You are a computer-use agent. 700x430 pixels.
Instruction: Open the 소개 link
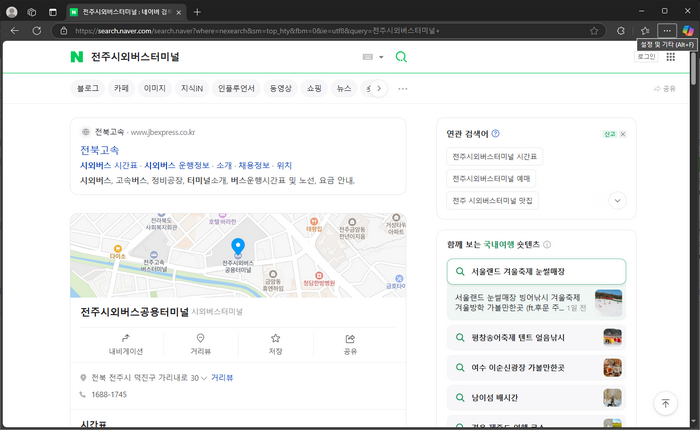pyautogui.click(x=224, y=165)
